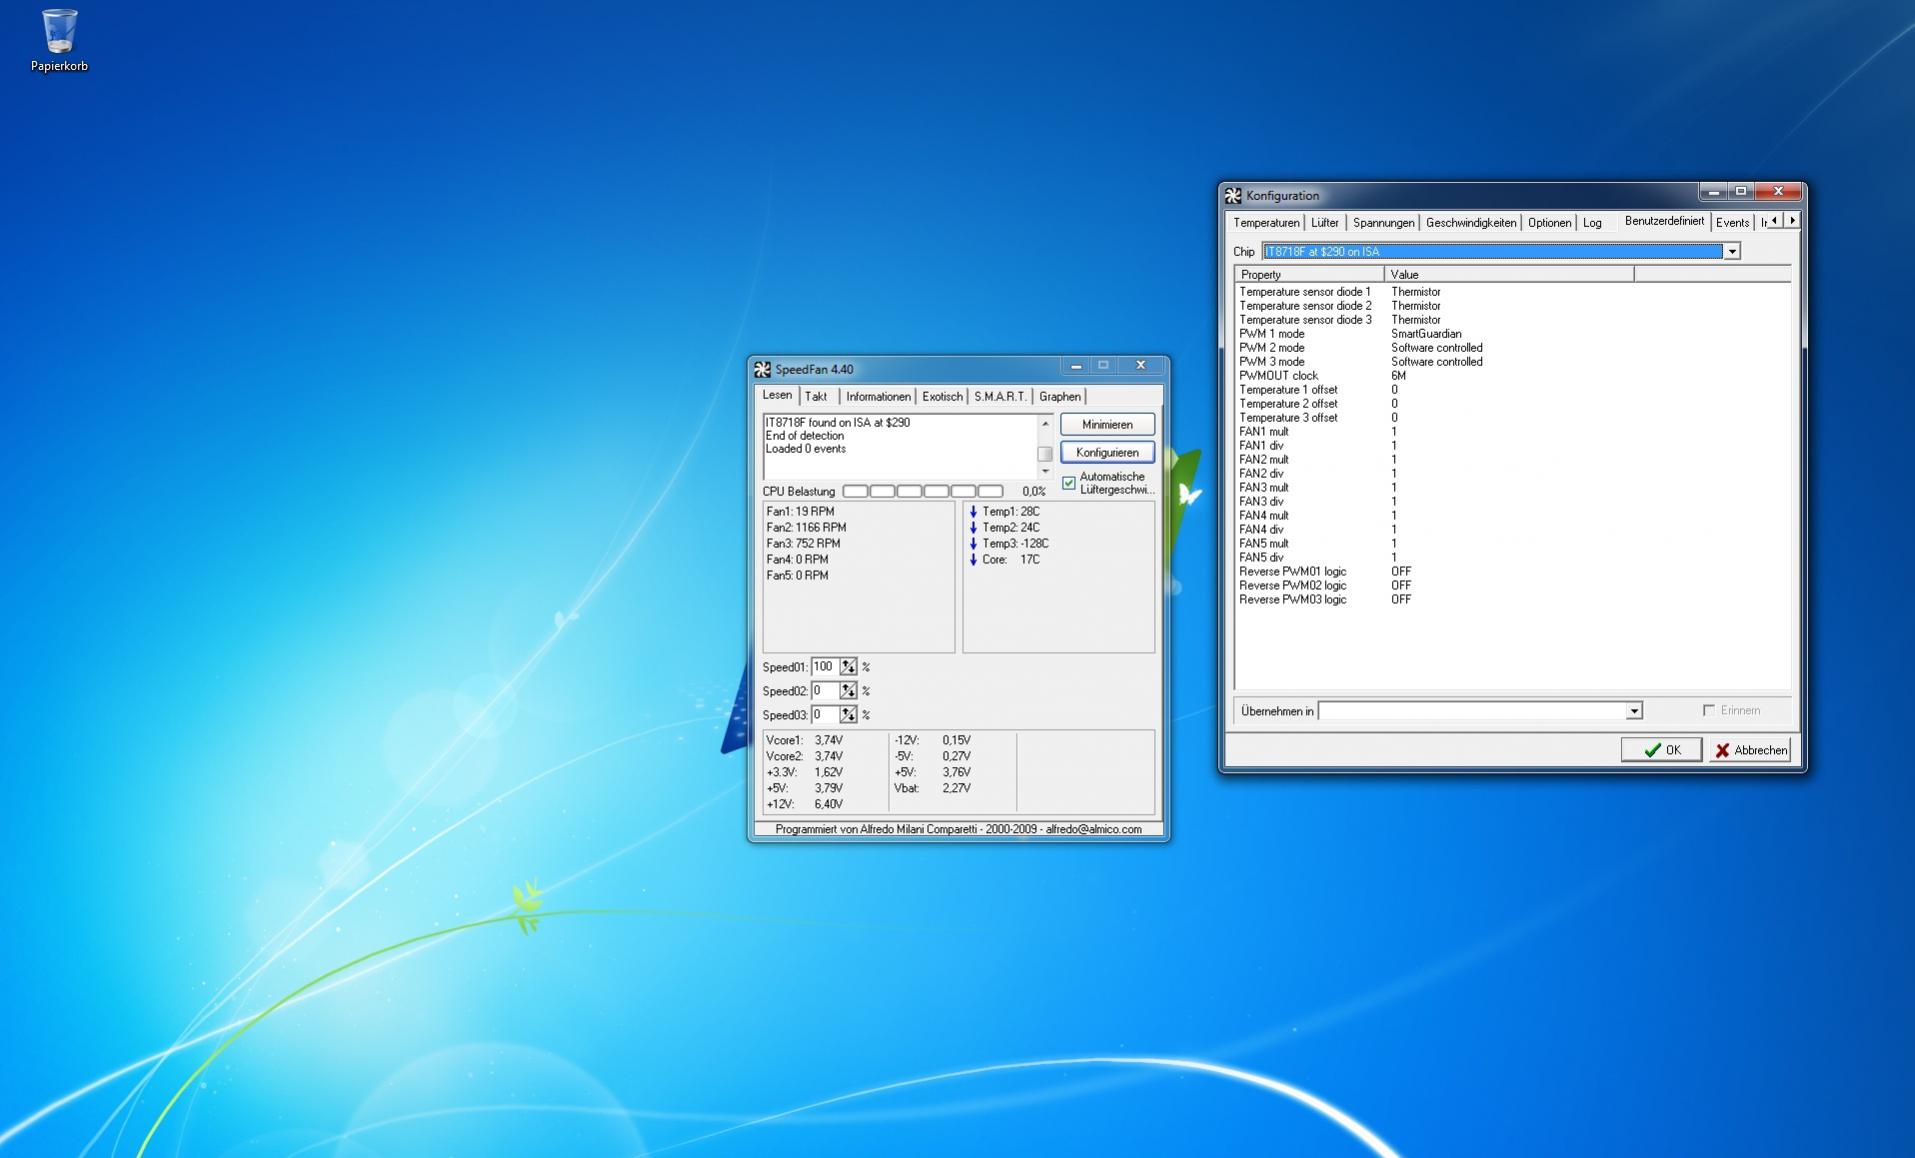Click the Speed02 up/down arrows
The image size is (1915, 1158).
(848, 691)
